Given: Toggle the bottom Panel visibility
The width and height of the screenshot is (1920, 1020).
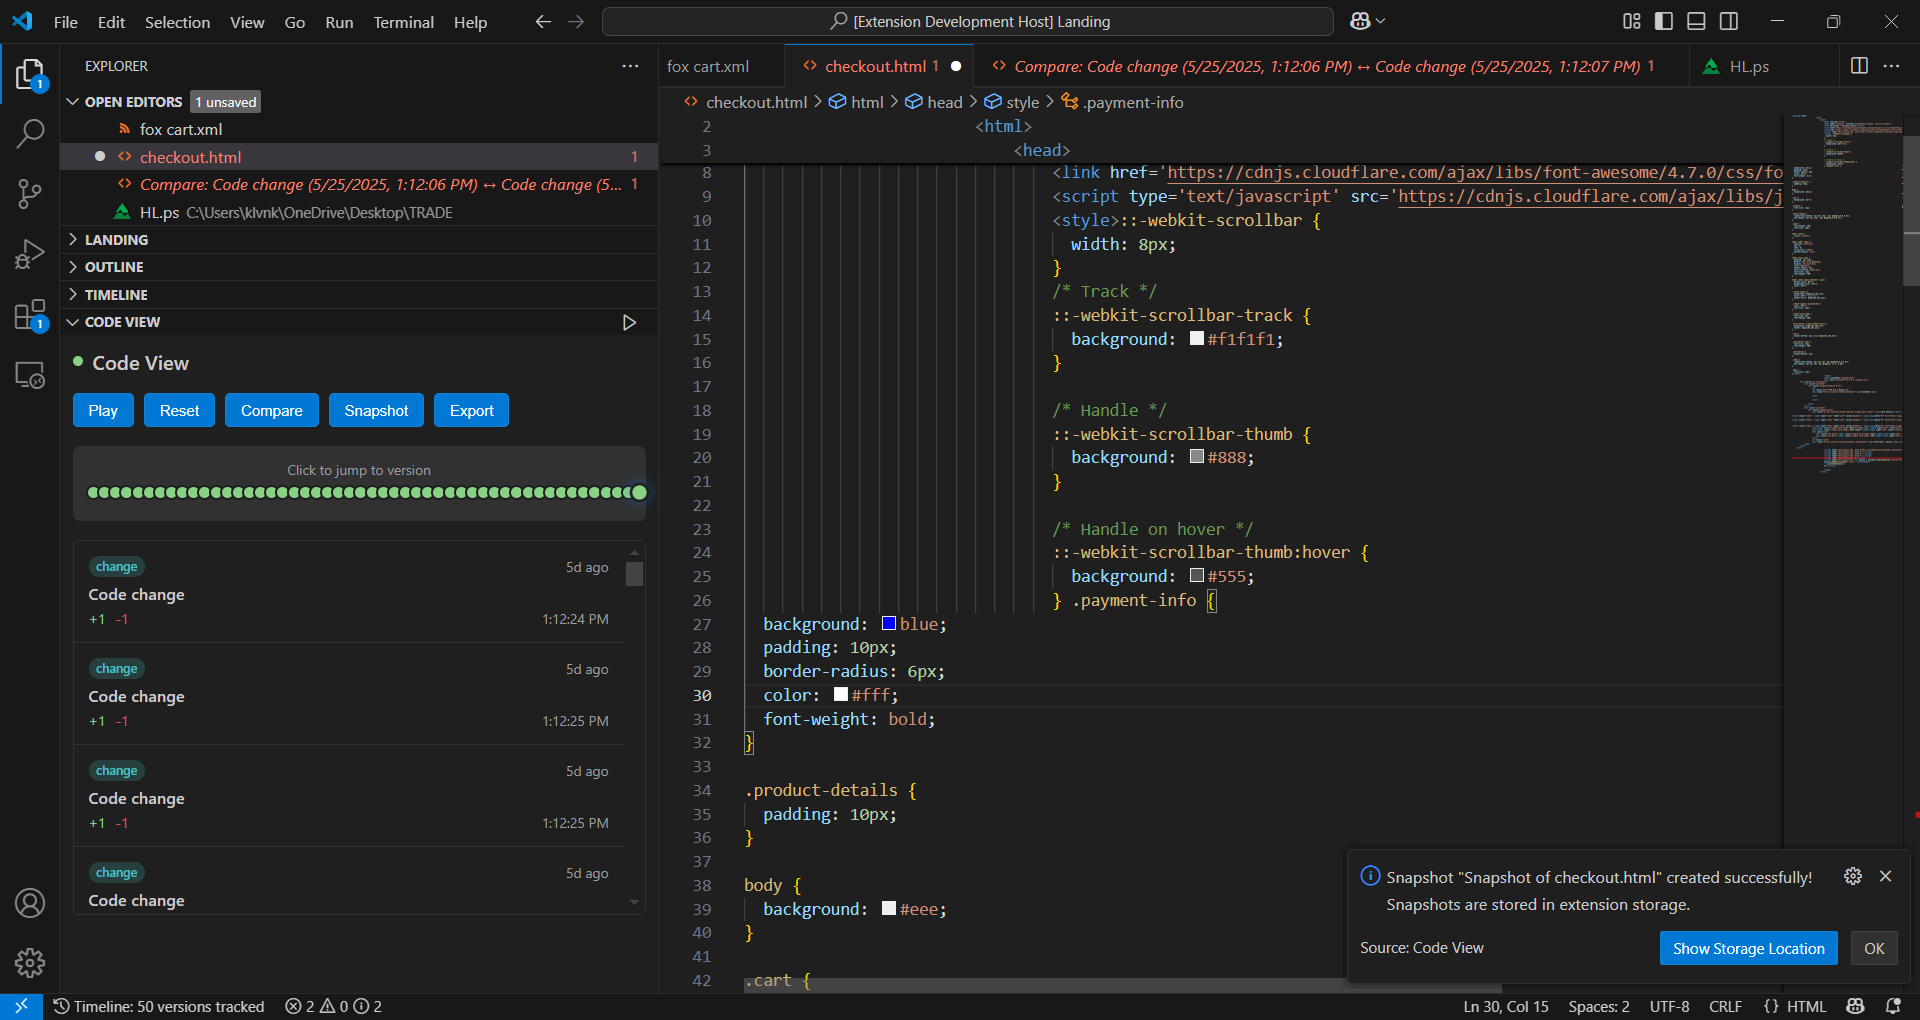Looking at the screenshot, I should click(1696, 21).
